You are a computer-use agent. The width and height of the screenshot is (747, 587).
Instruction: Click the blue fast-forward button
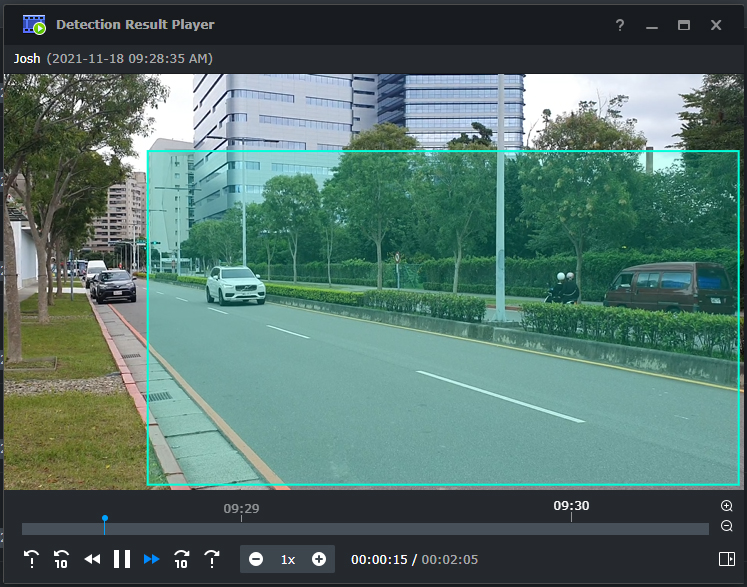tap(152, 559)
